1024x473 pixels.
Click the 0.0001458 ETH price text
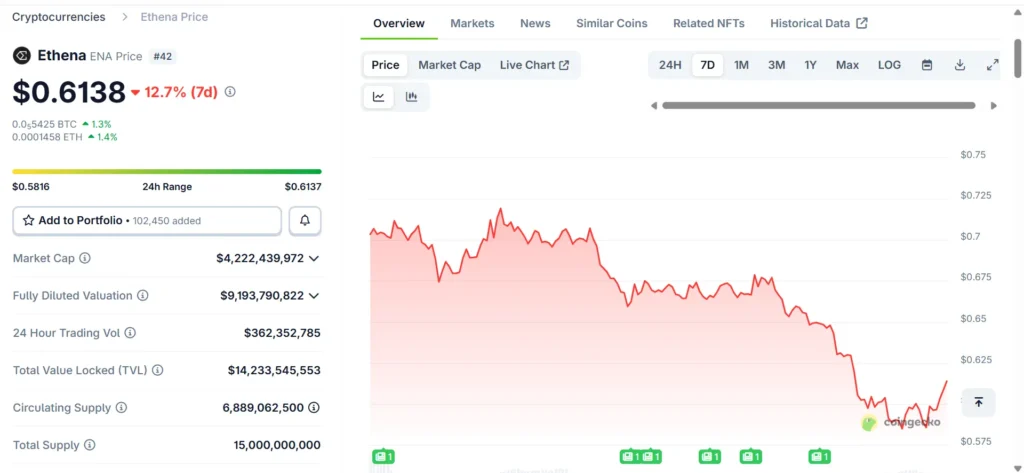click(48, 137)
